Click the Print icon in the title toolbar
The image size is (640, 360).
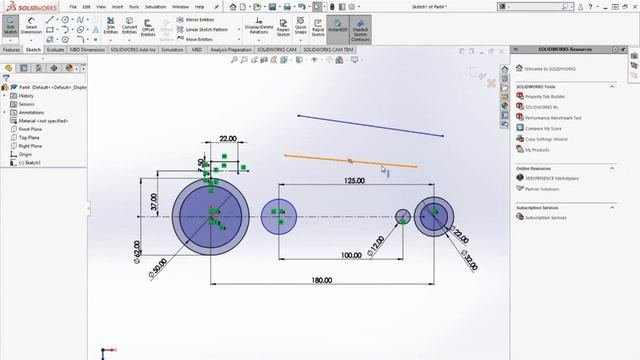coord(287,7)
